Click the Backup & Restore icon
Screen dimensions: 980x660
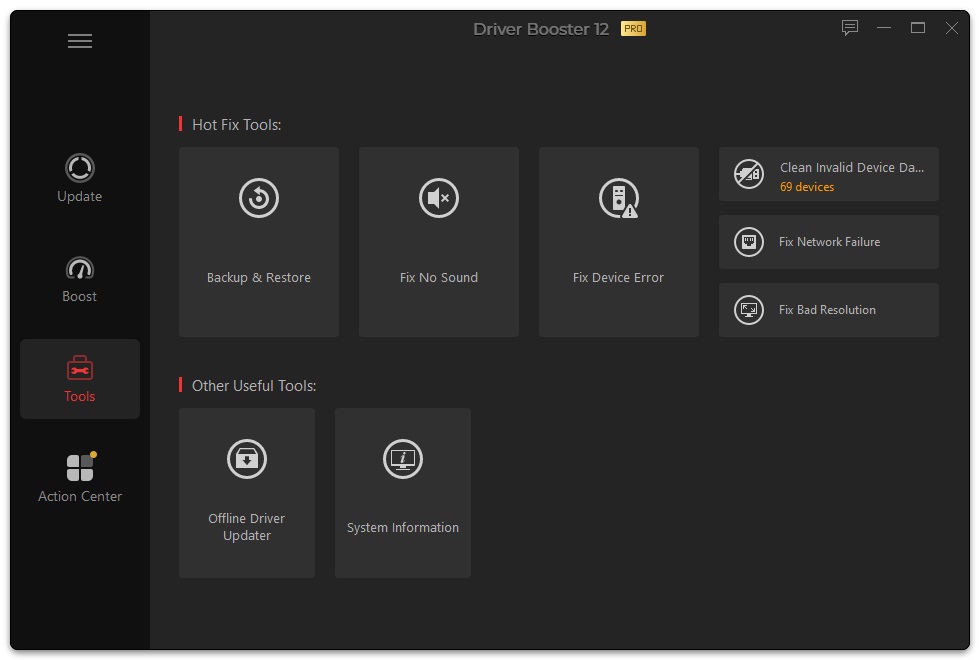(259, 198)
